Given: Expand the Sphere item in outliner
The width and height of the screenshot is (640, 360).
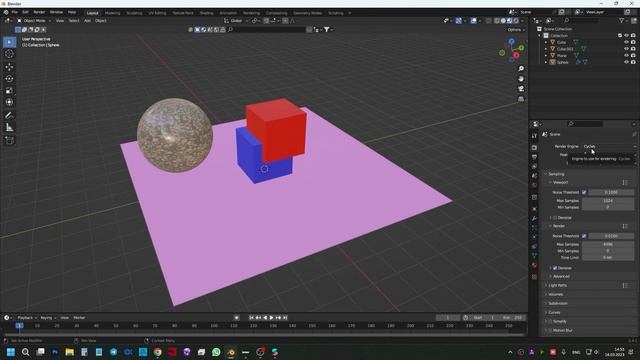Looking at the screenshot, I should coord(546,62).
